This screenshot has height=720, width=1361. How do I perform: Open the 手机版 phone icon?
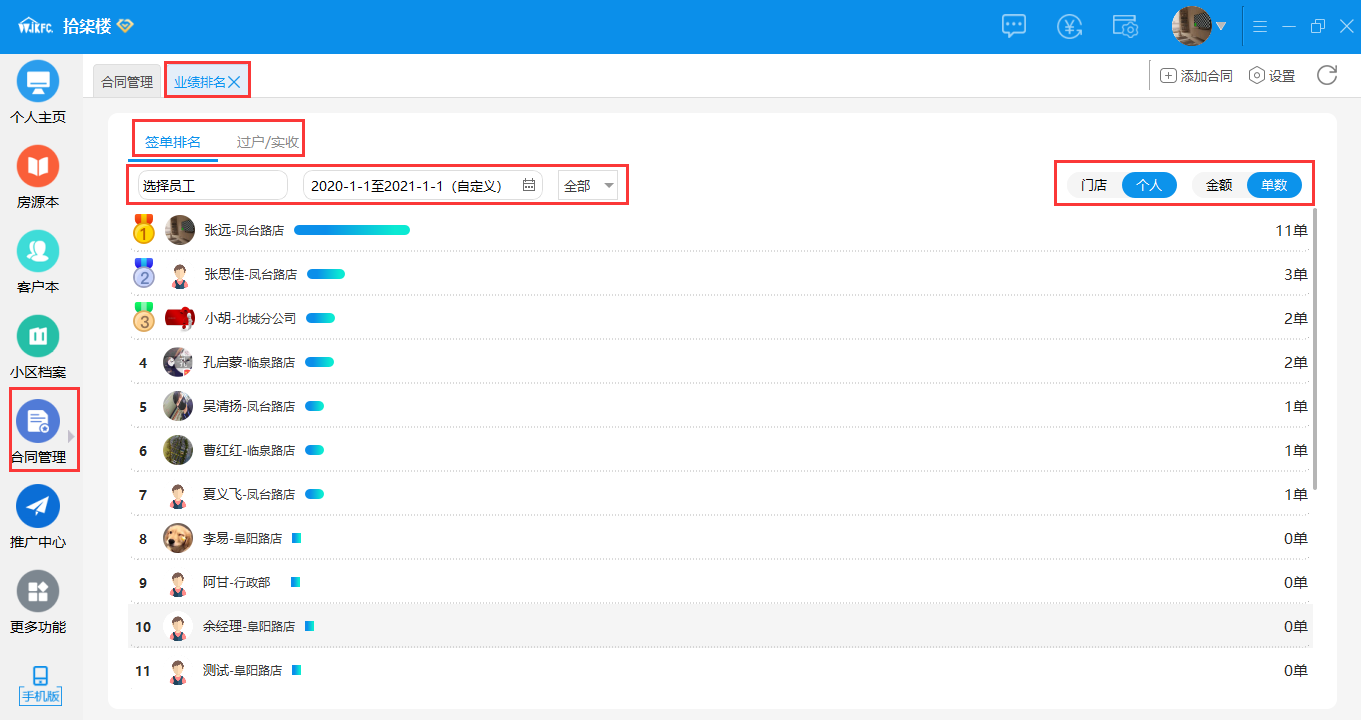coord(41,684)
